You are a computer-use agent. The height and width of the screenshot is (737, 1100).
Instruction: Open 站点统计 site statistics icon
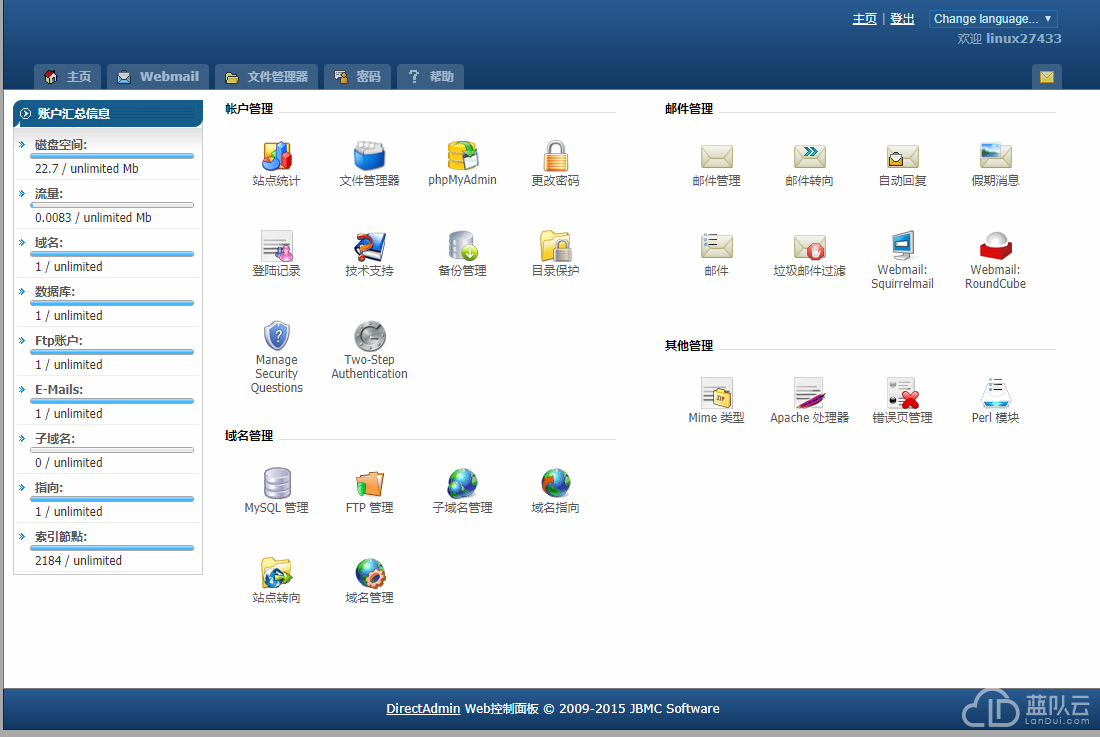click(276, 156)
